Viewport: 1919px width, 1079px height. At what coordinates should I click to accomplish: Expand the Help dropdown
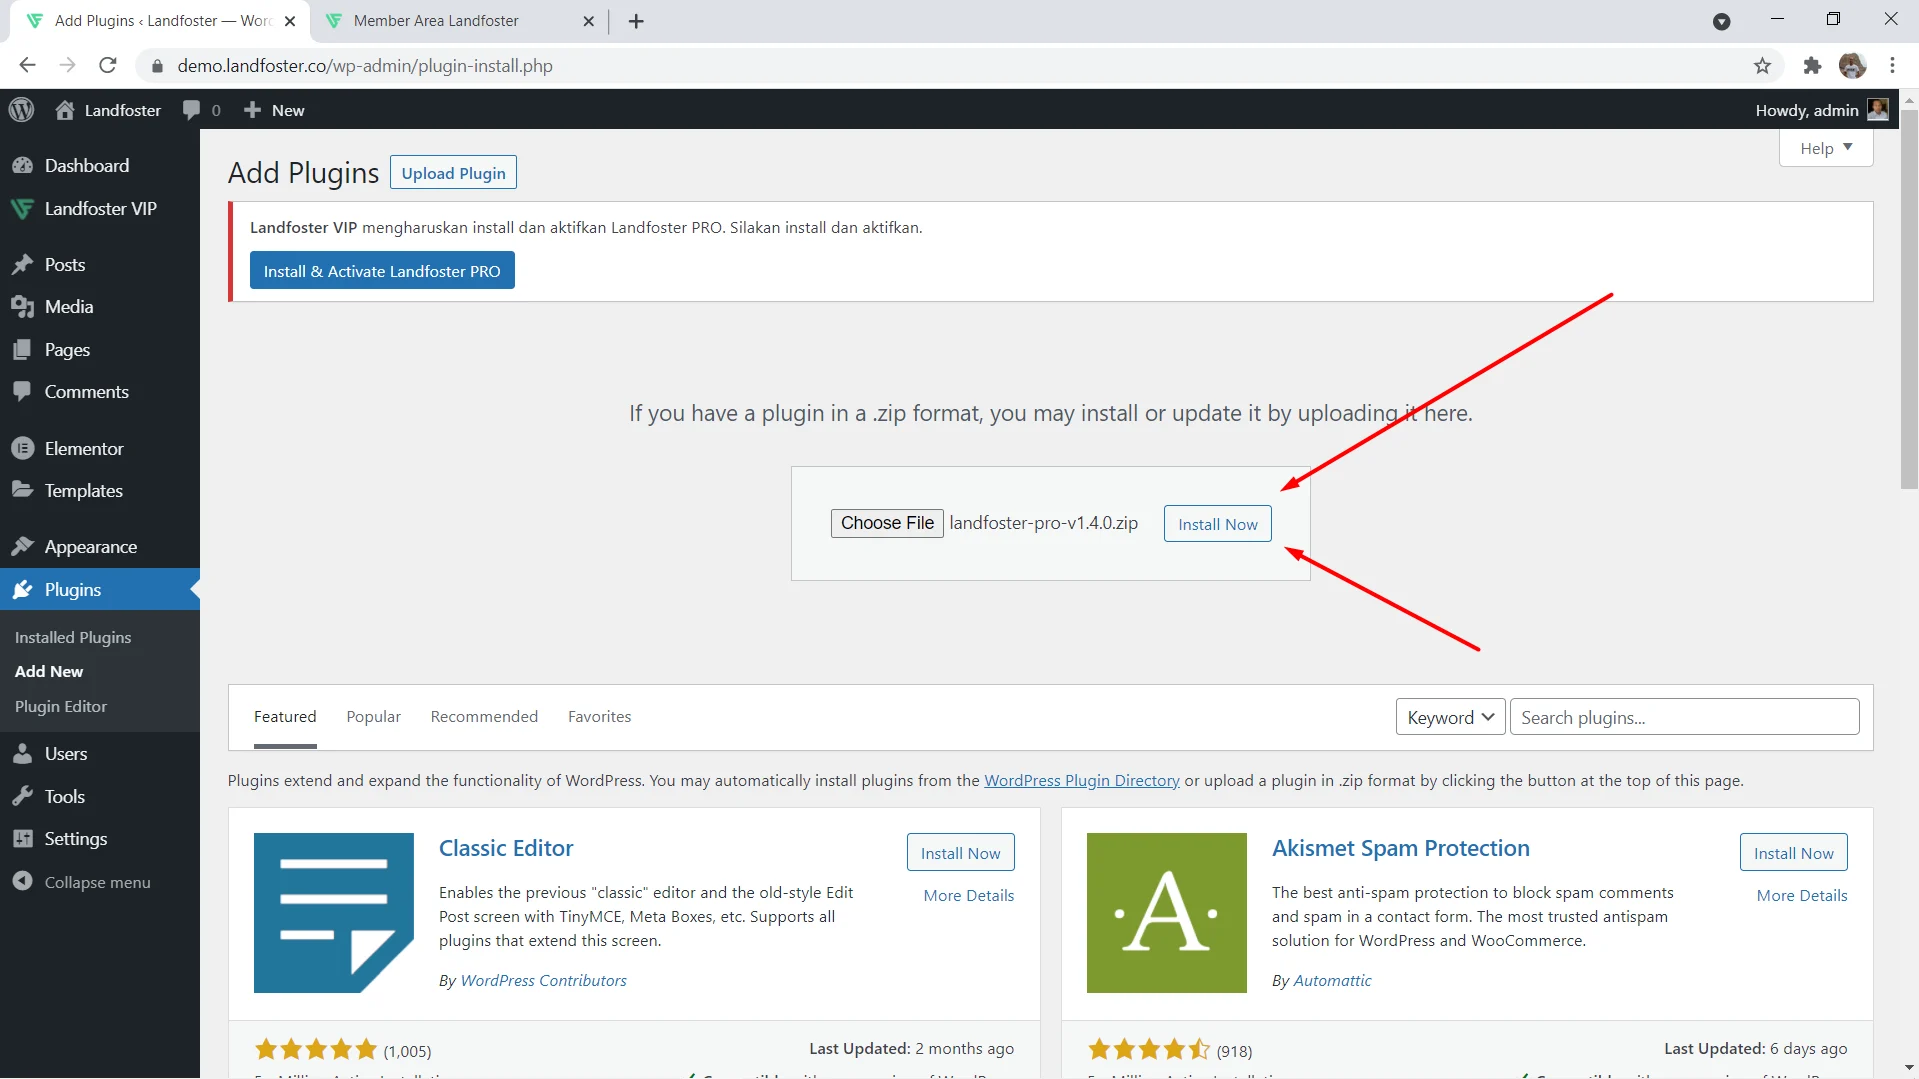click(1826, 148)
